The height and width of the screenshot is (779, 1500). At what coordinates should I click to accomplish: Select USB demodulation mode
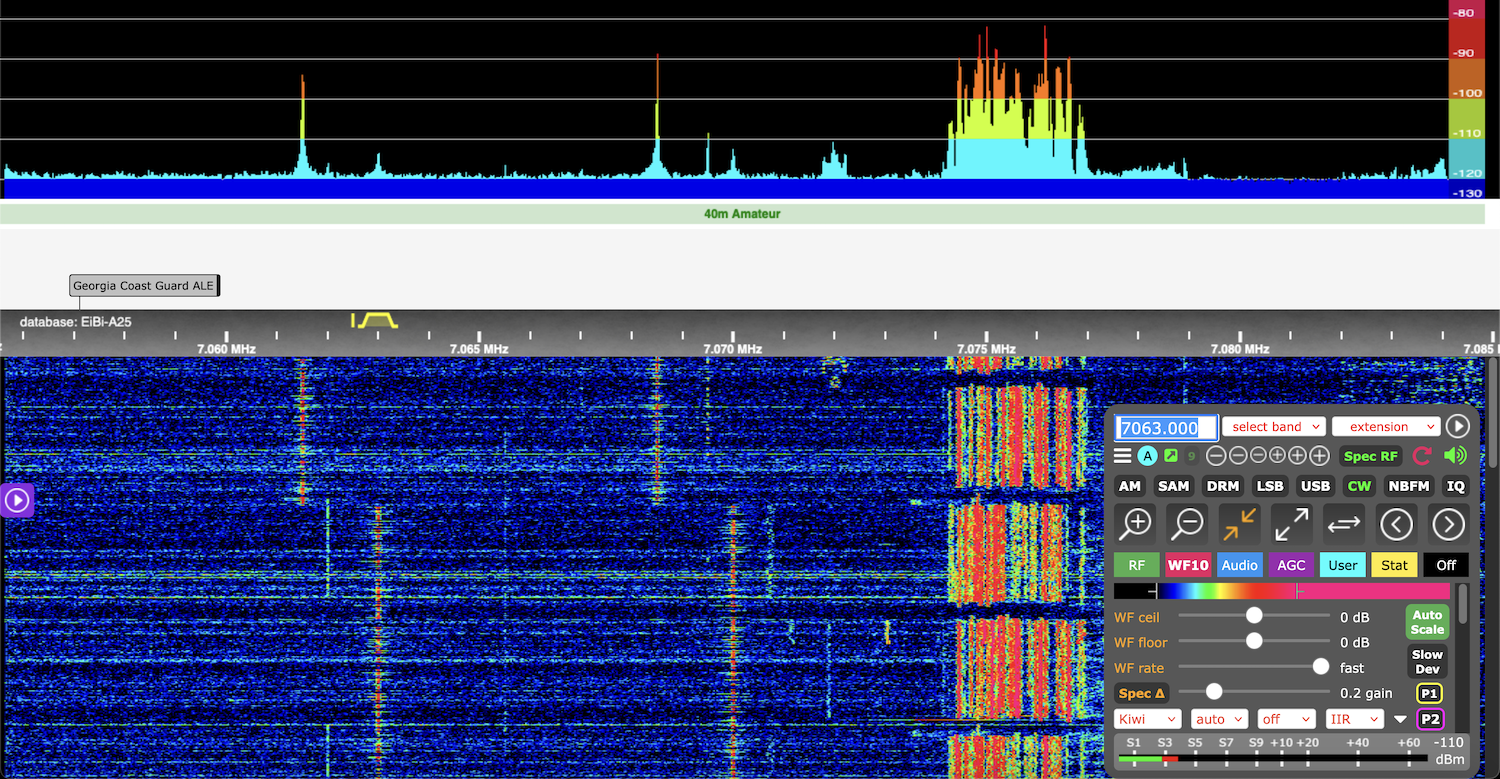click(1315, 486)
